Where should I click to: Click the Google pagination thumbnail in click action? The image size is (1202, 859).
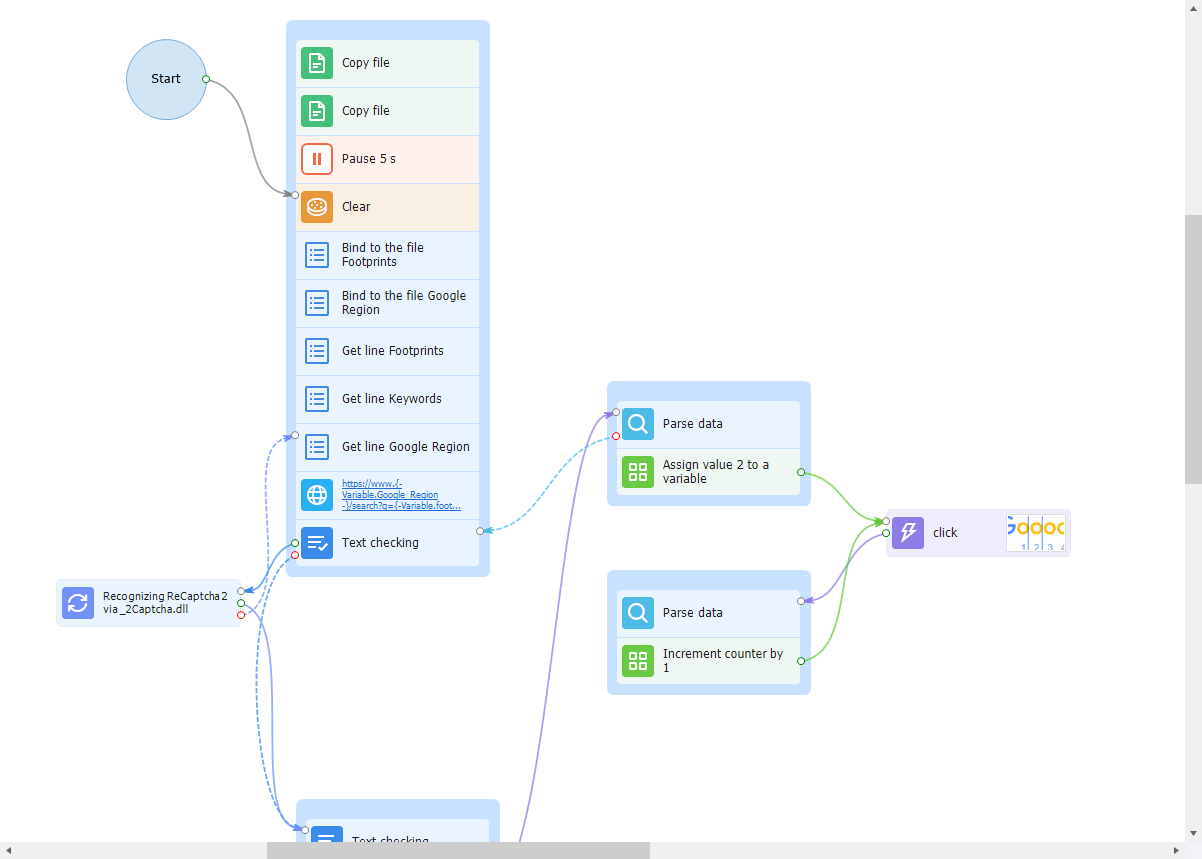click(x=1036, y=533)
